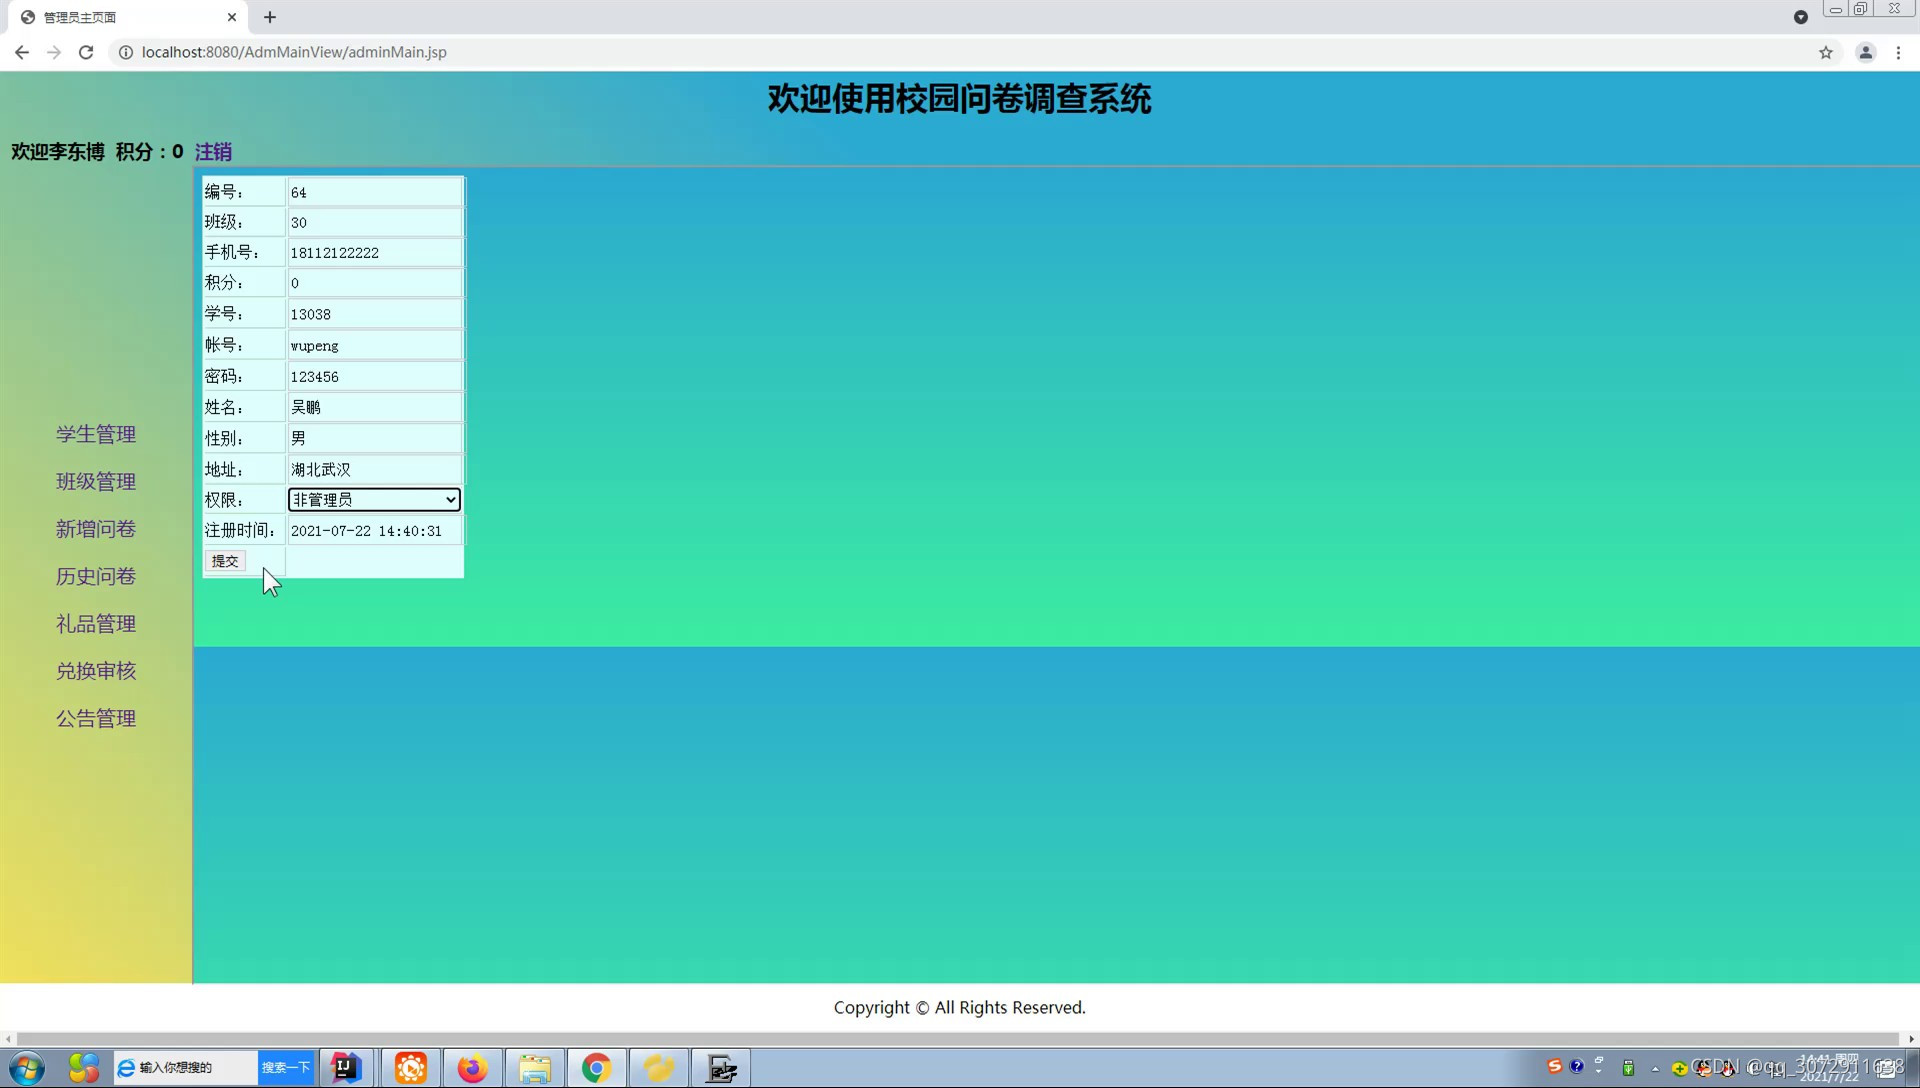Viewport: 1920px width, 1088px height.
Task: Click the 地址 field showing 湖北武汉
Action: coord(374,469)
